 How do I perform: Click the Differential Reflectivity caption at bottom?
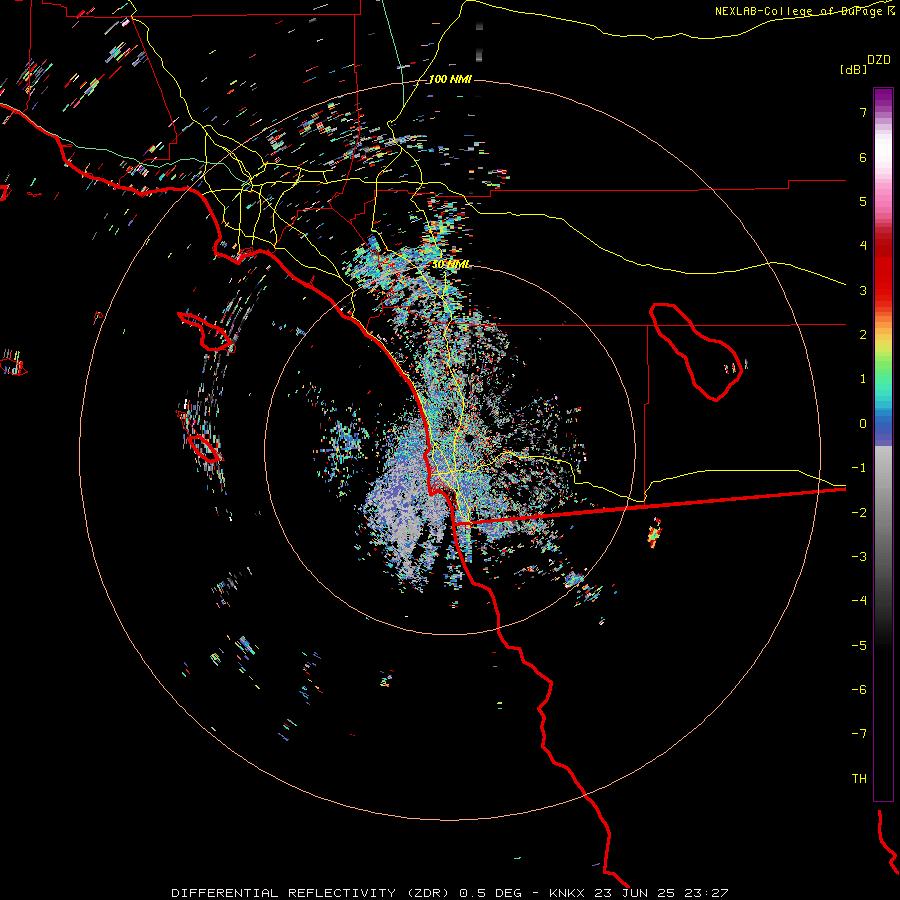pyautogui.click(x=449, y=893)
